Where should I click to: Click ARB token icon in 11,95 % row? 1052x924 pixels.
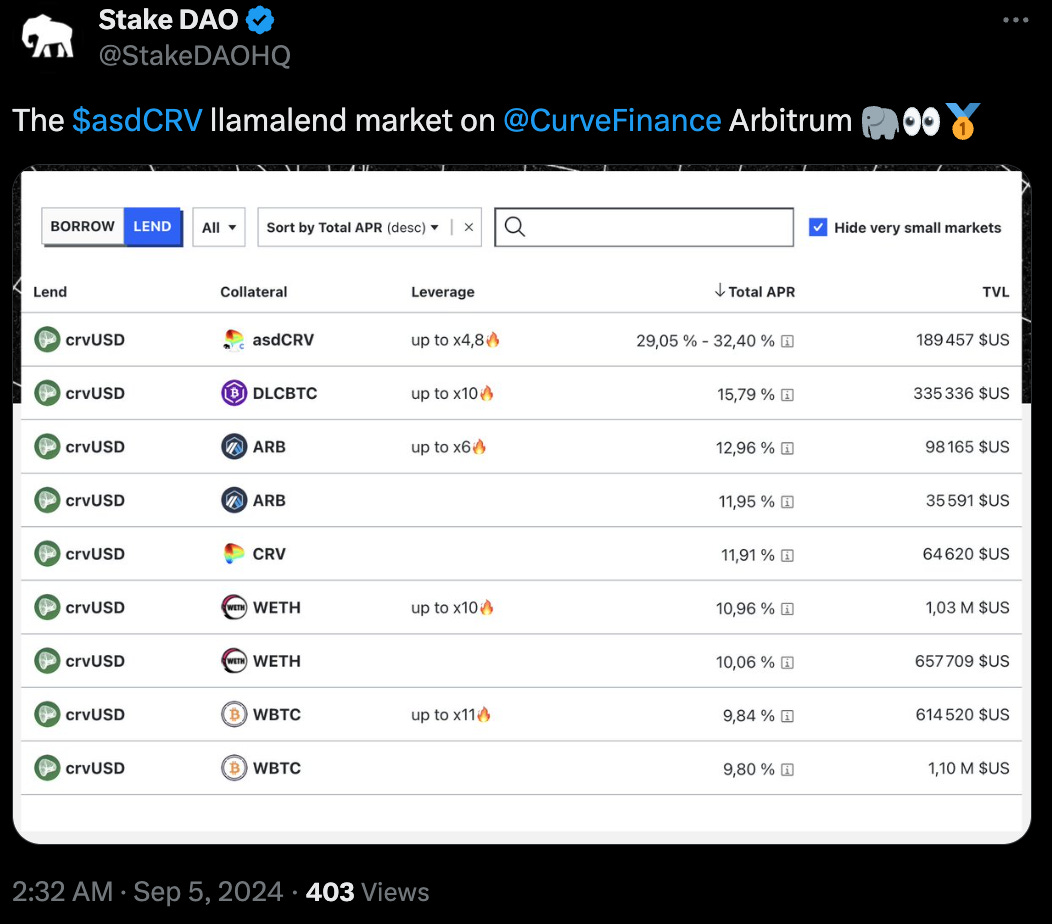point(233,501)
